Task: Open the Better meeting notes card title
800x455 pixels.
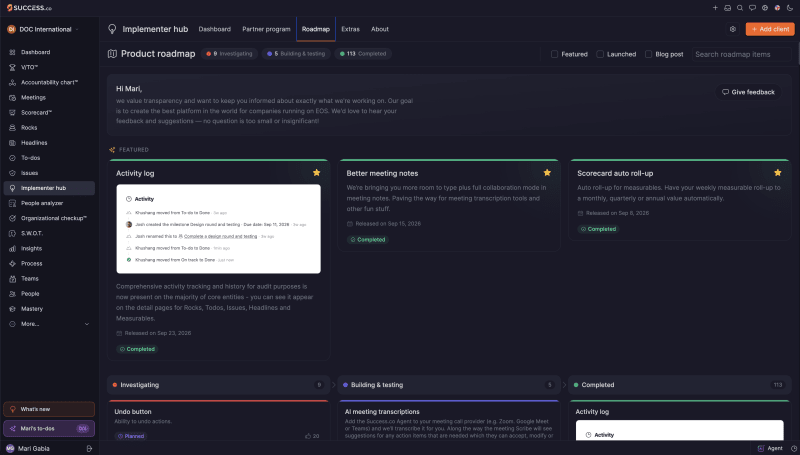Action: click(382, 173)
